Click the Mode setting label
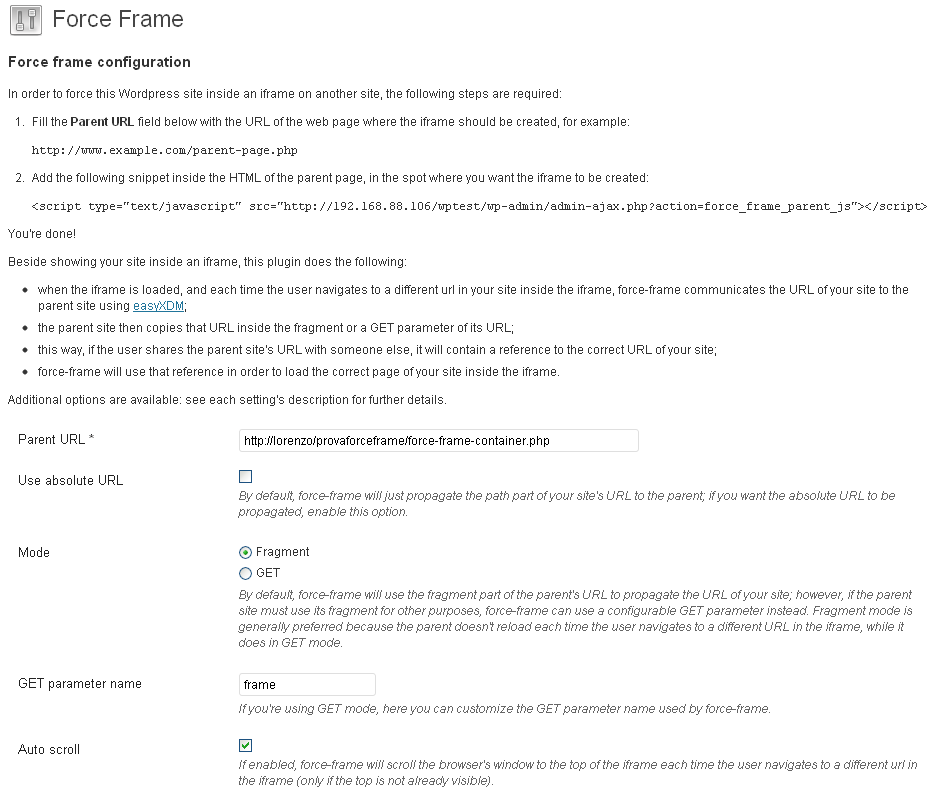Screen dimensions: 933x797 pos(34,552)
